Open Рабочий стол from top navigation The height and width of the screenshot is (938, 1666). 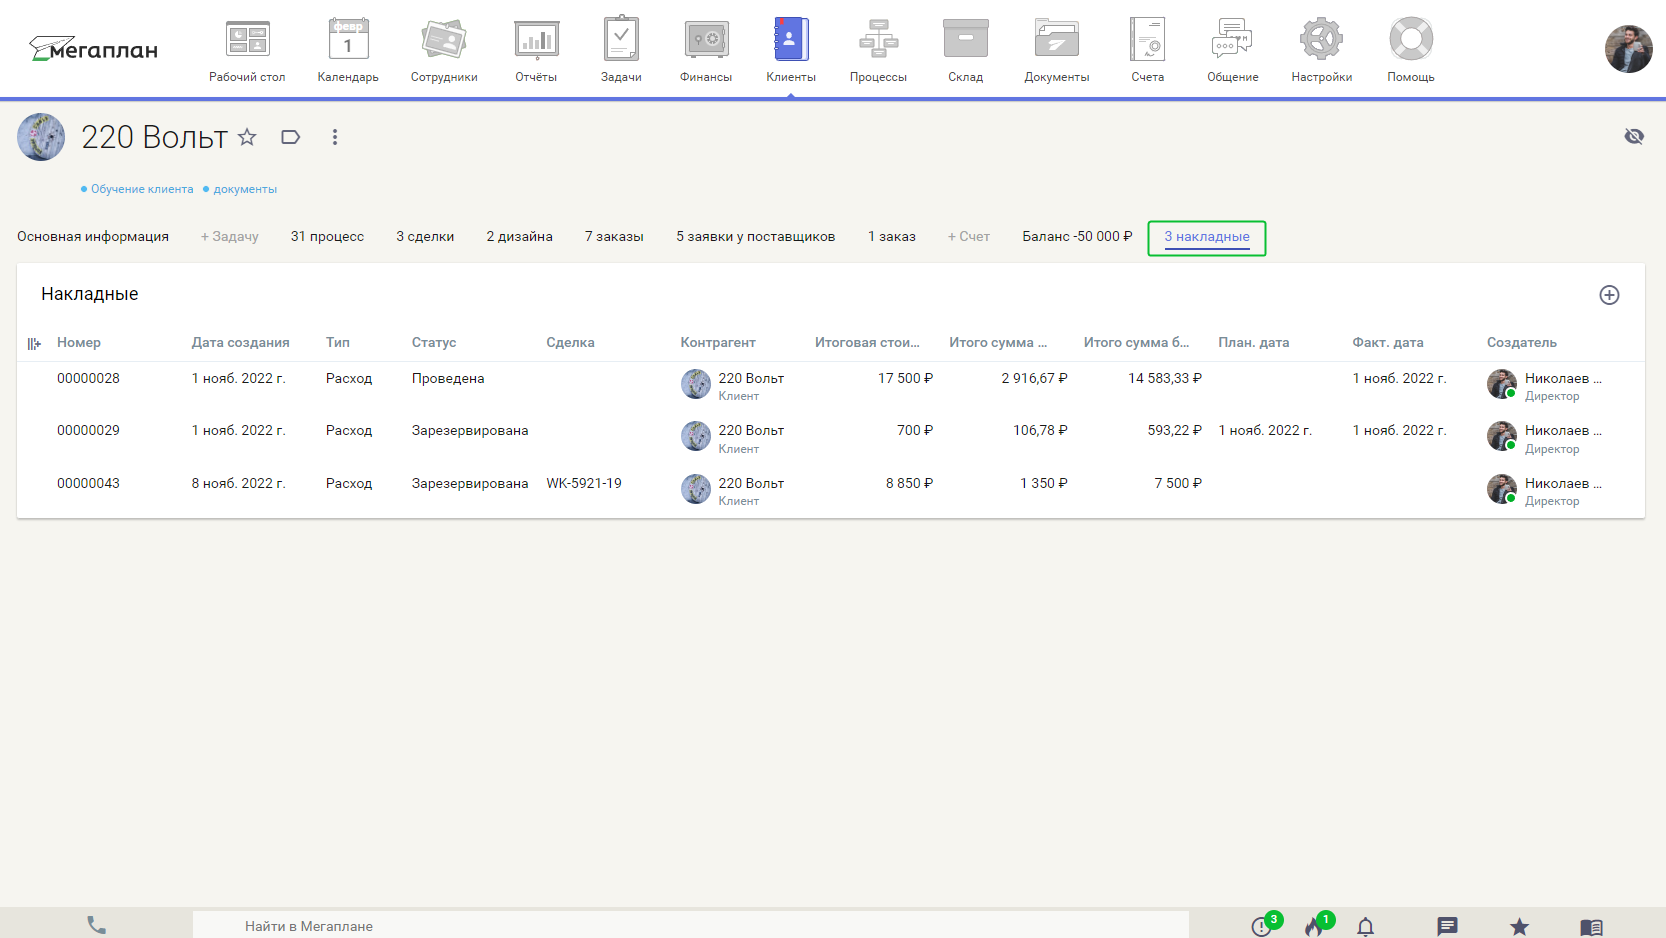[247, 50]
